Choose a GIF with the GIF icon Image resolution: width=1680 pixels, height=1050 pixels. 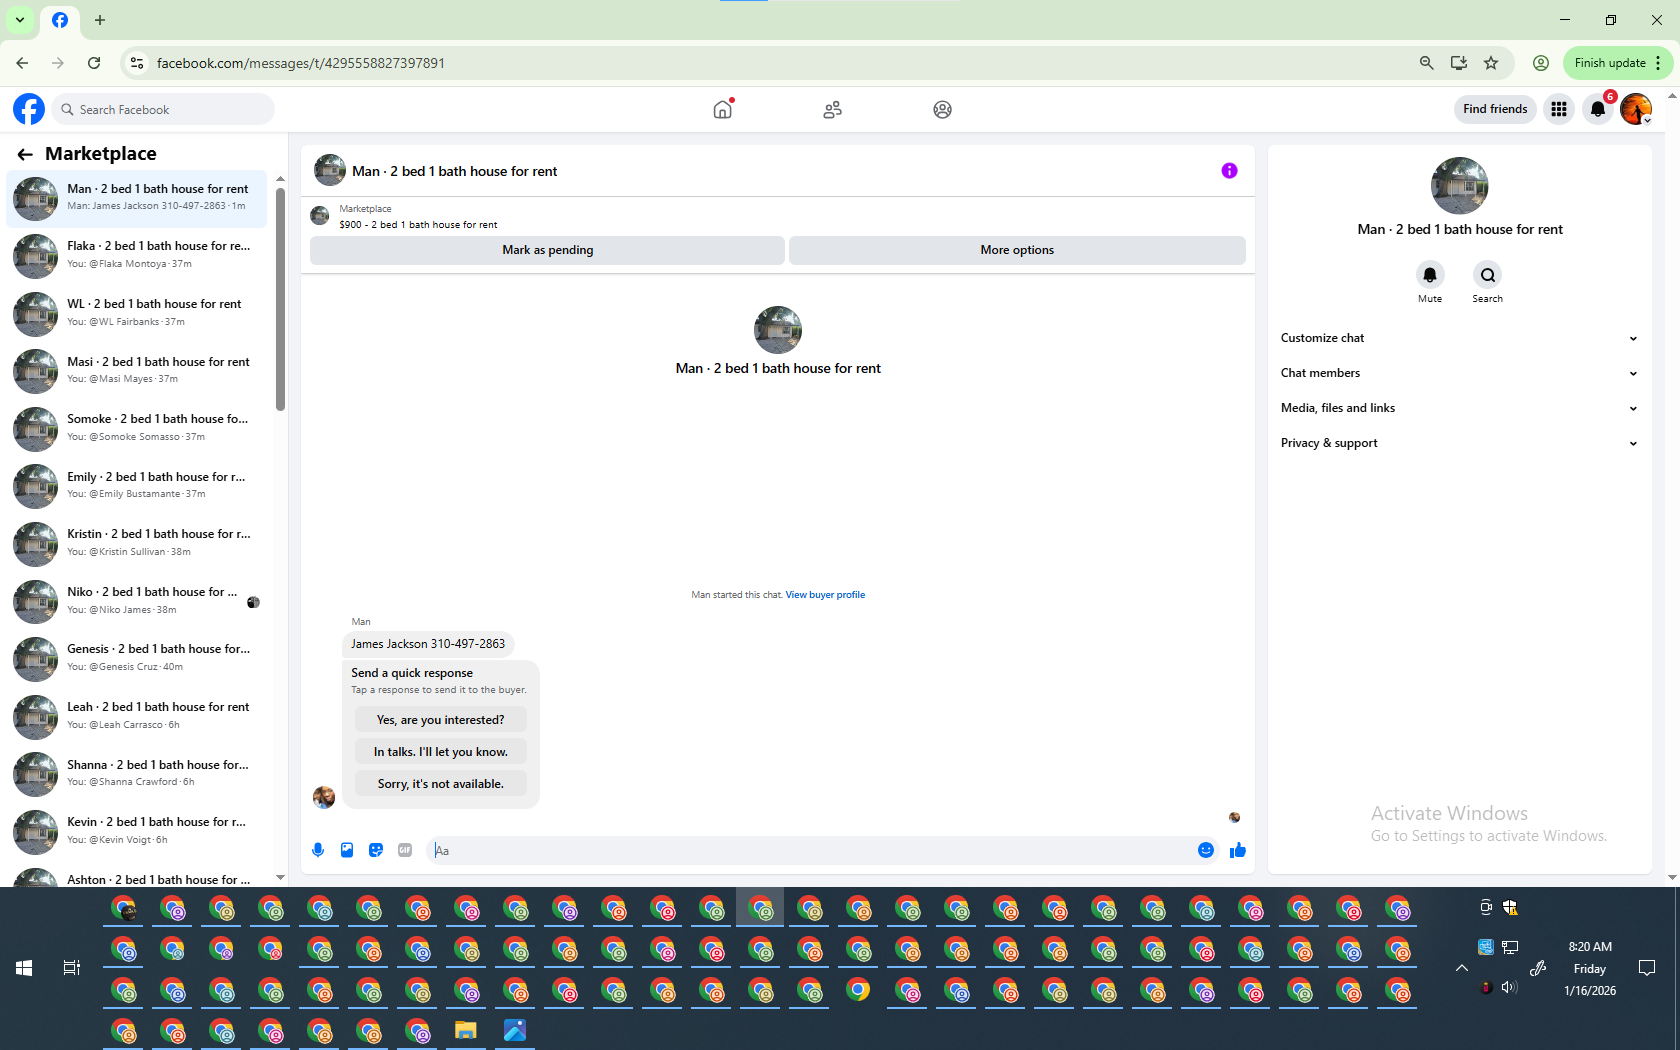click(x=405, y=850)
